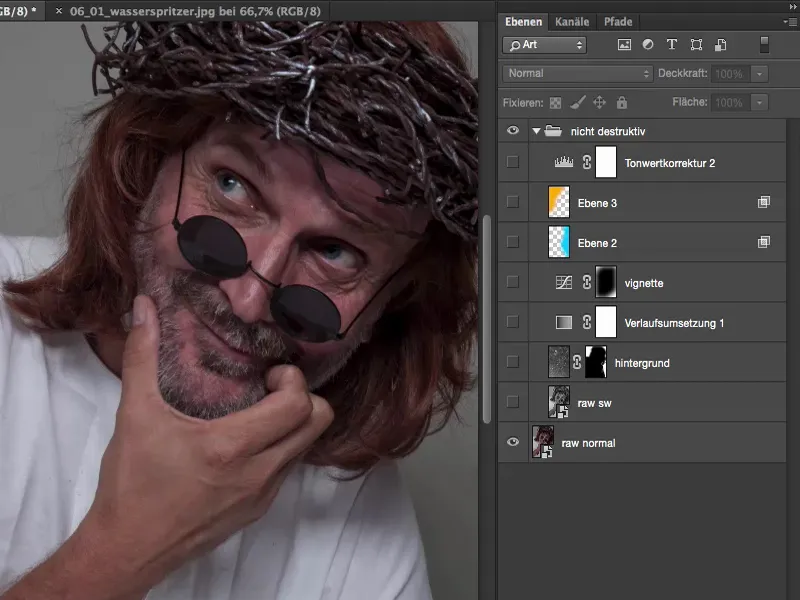
Task: Filter layers by adjustment layers icon
Action: (648, 45)
